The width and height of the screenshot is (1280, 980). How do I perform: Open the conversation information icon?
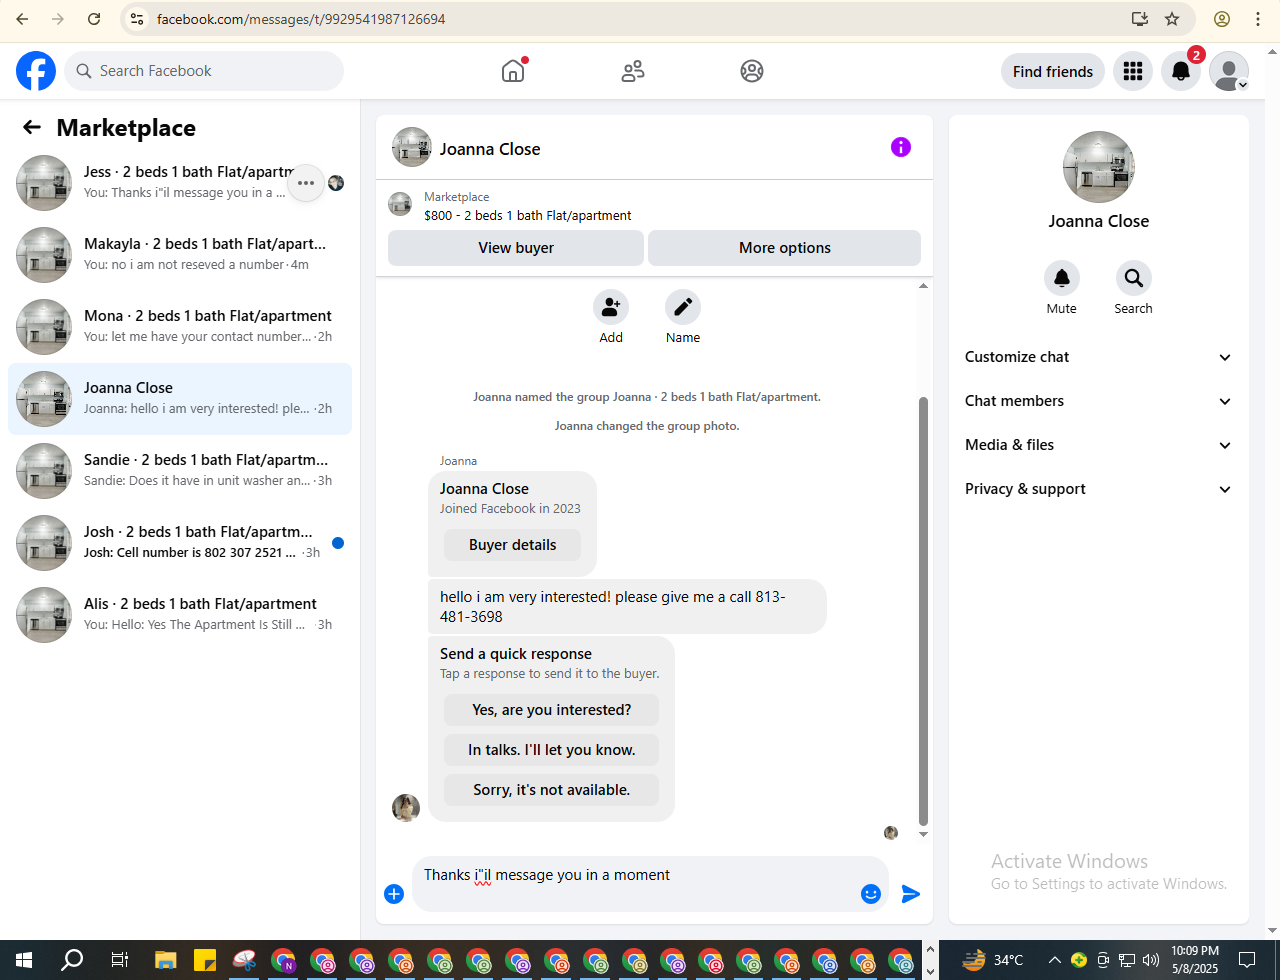[901, 148]
